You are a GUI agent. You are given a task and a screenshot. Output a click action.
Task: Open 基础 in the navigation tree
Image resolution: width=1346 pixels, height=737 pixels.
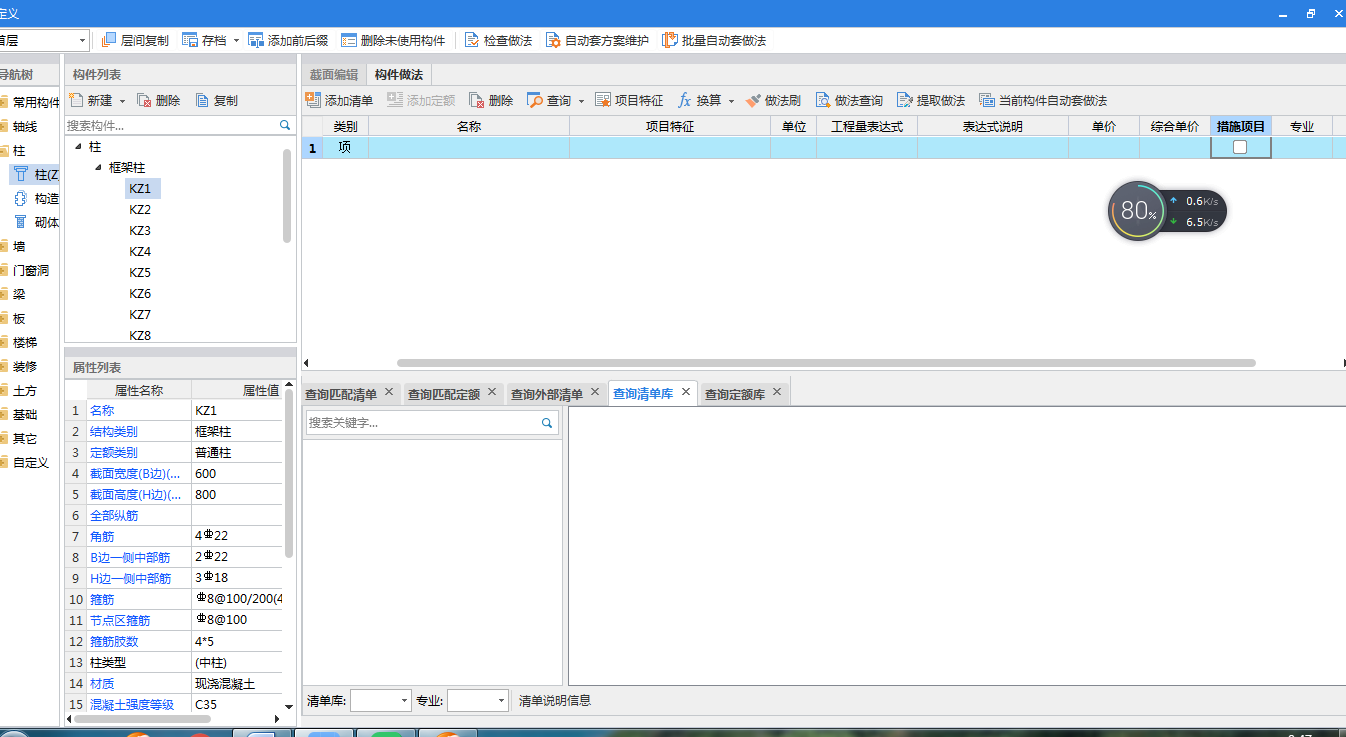point(25,414)
